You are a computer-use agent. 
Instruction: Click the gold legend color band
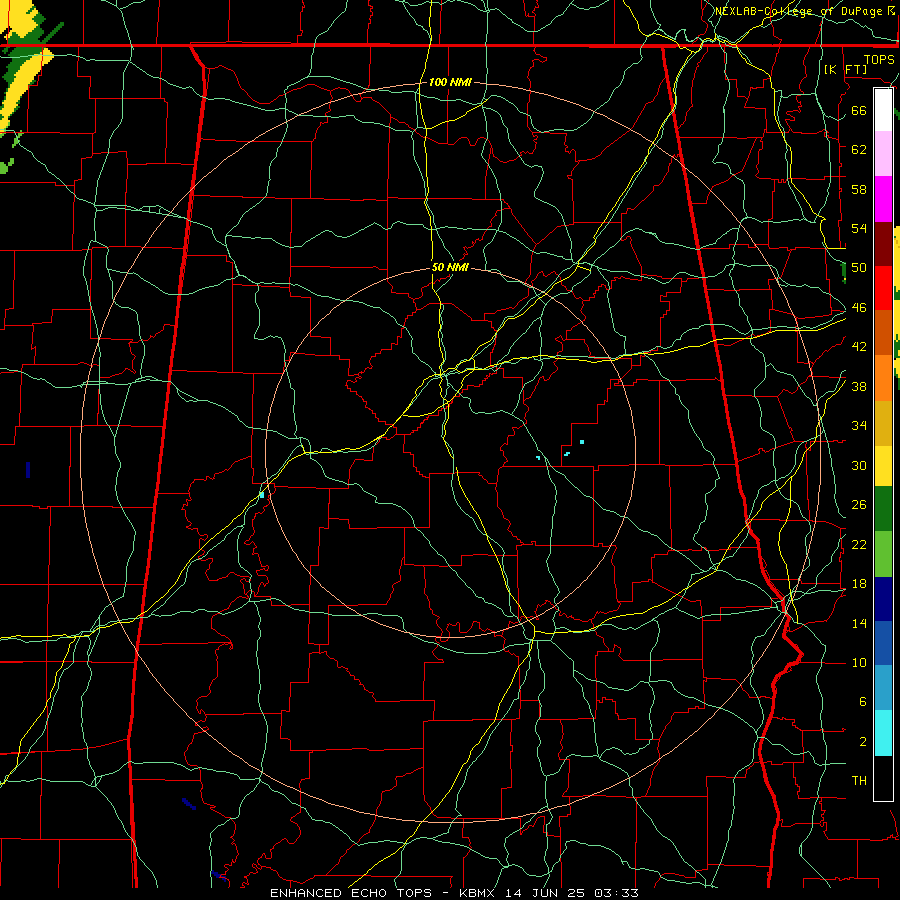[x=883, y=423]
